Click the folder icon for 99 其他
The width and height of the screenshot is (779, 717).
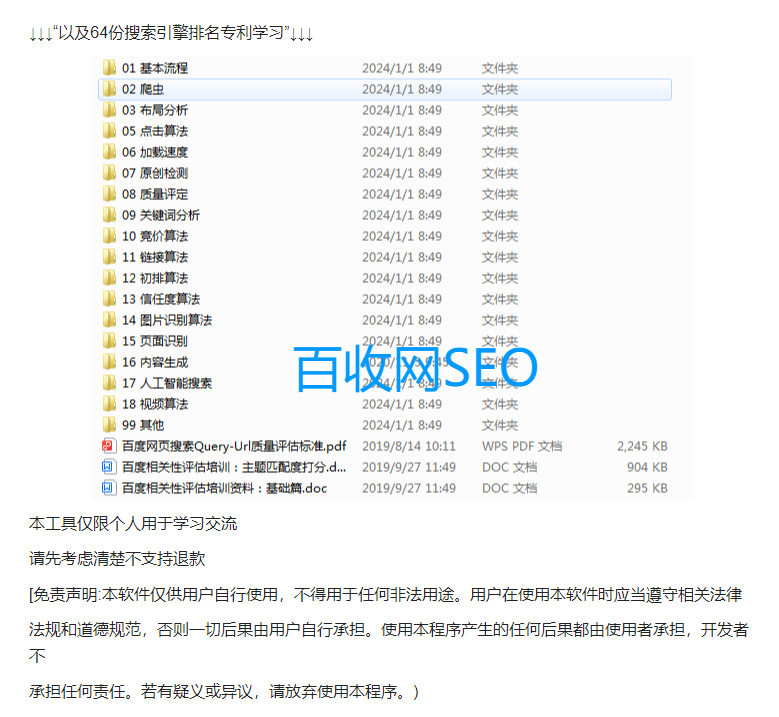109,425
